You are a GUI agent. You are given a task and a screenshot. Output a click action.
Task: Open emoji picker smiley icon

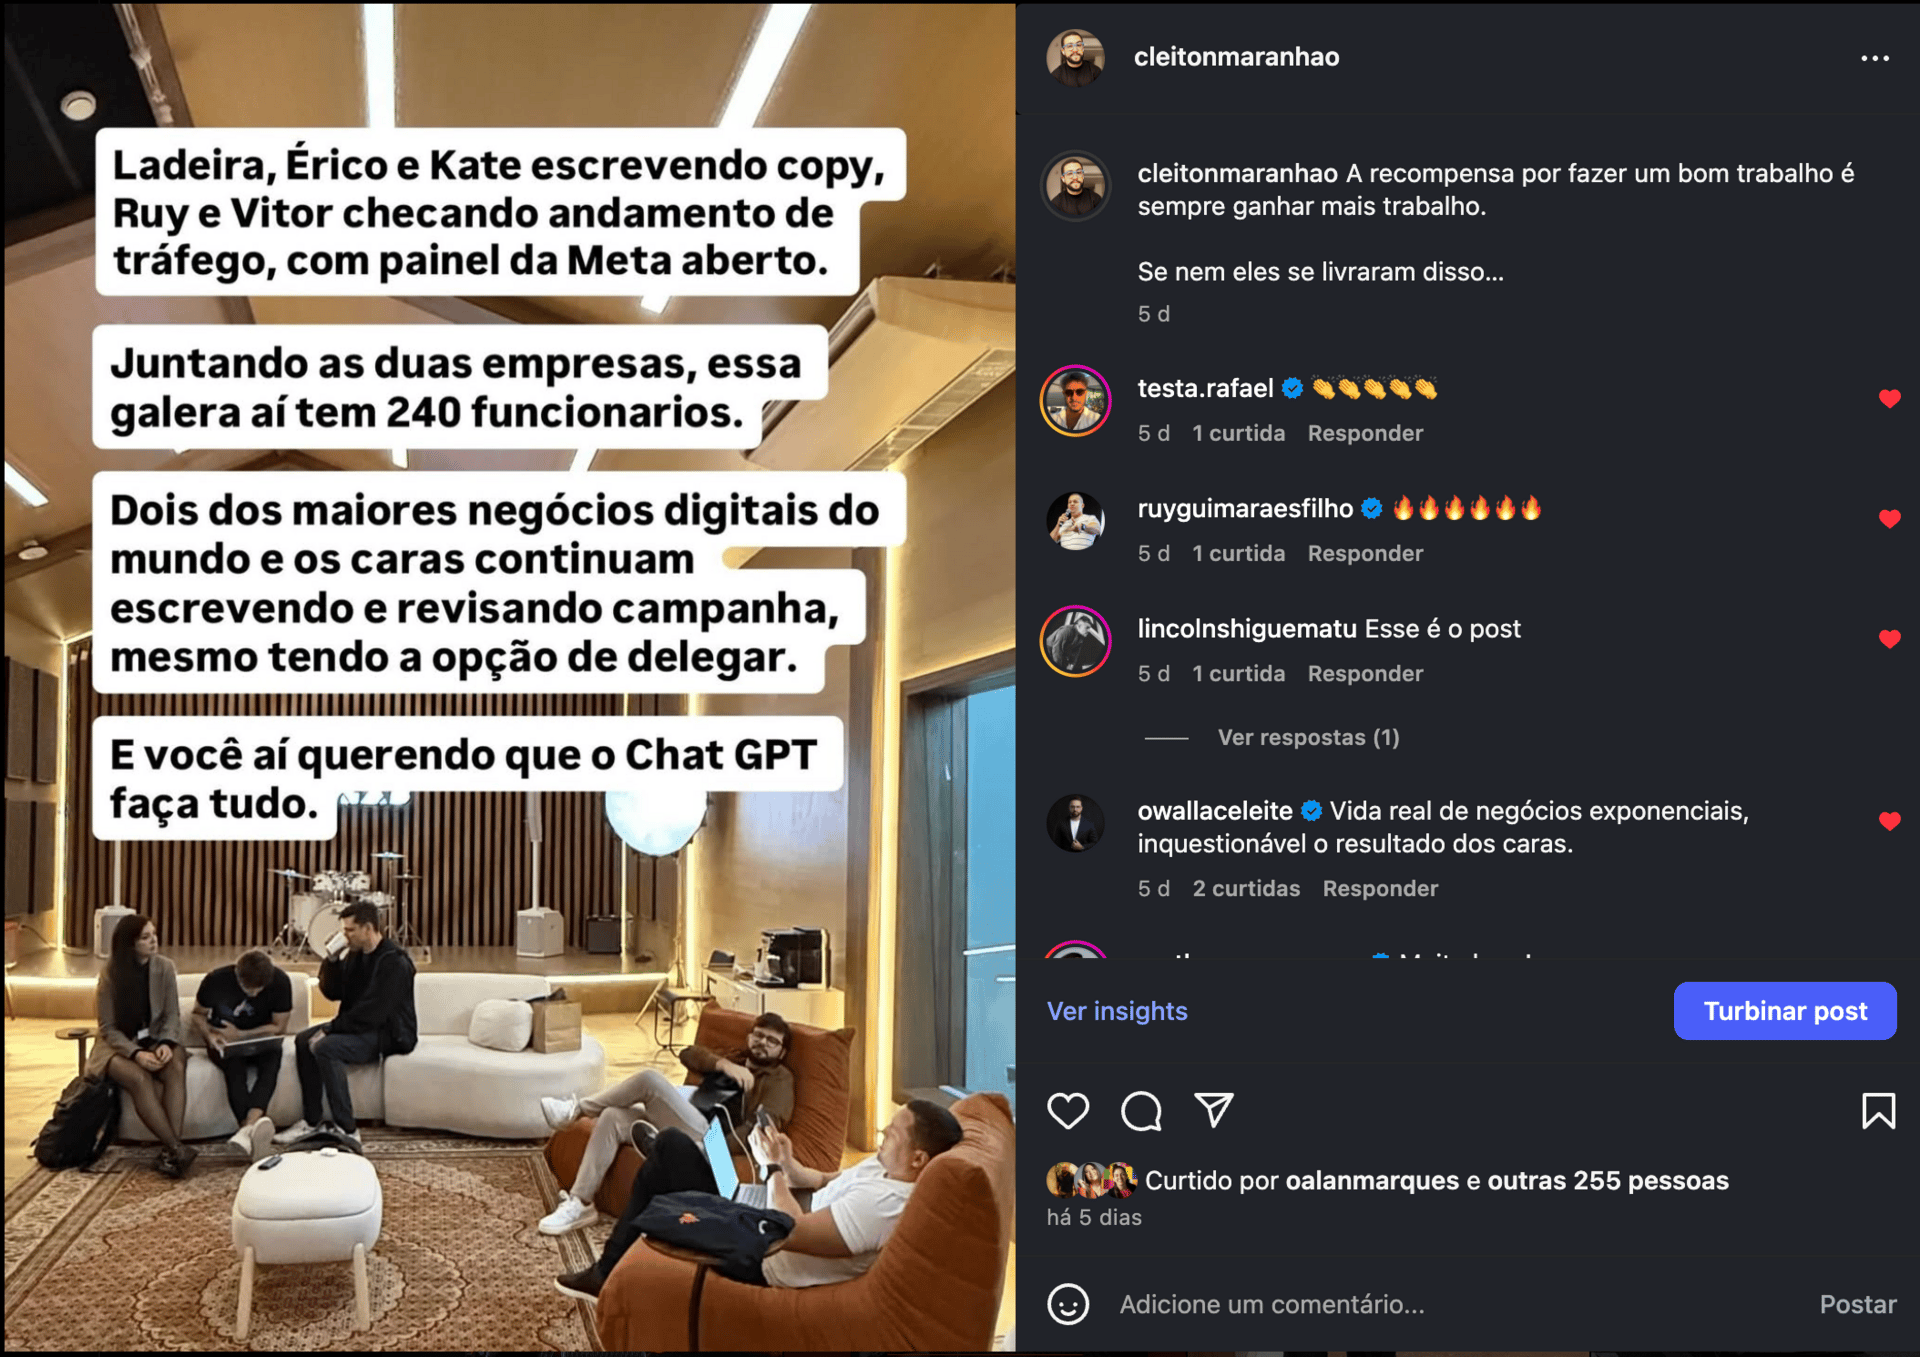[x=1068, y=1304]
